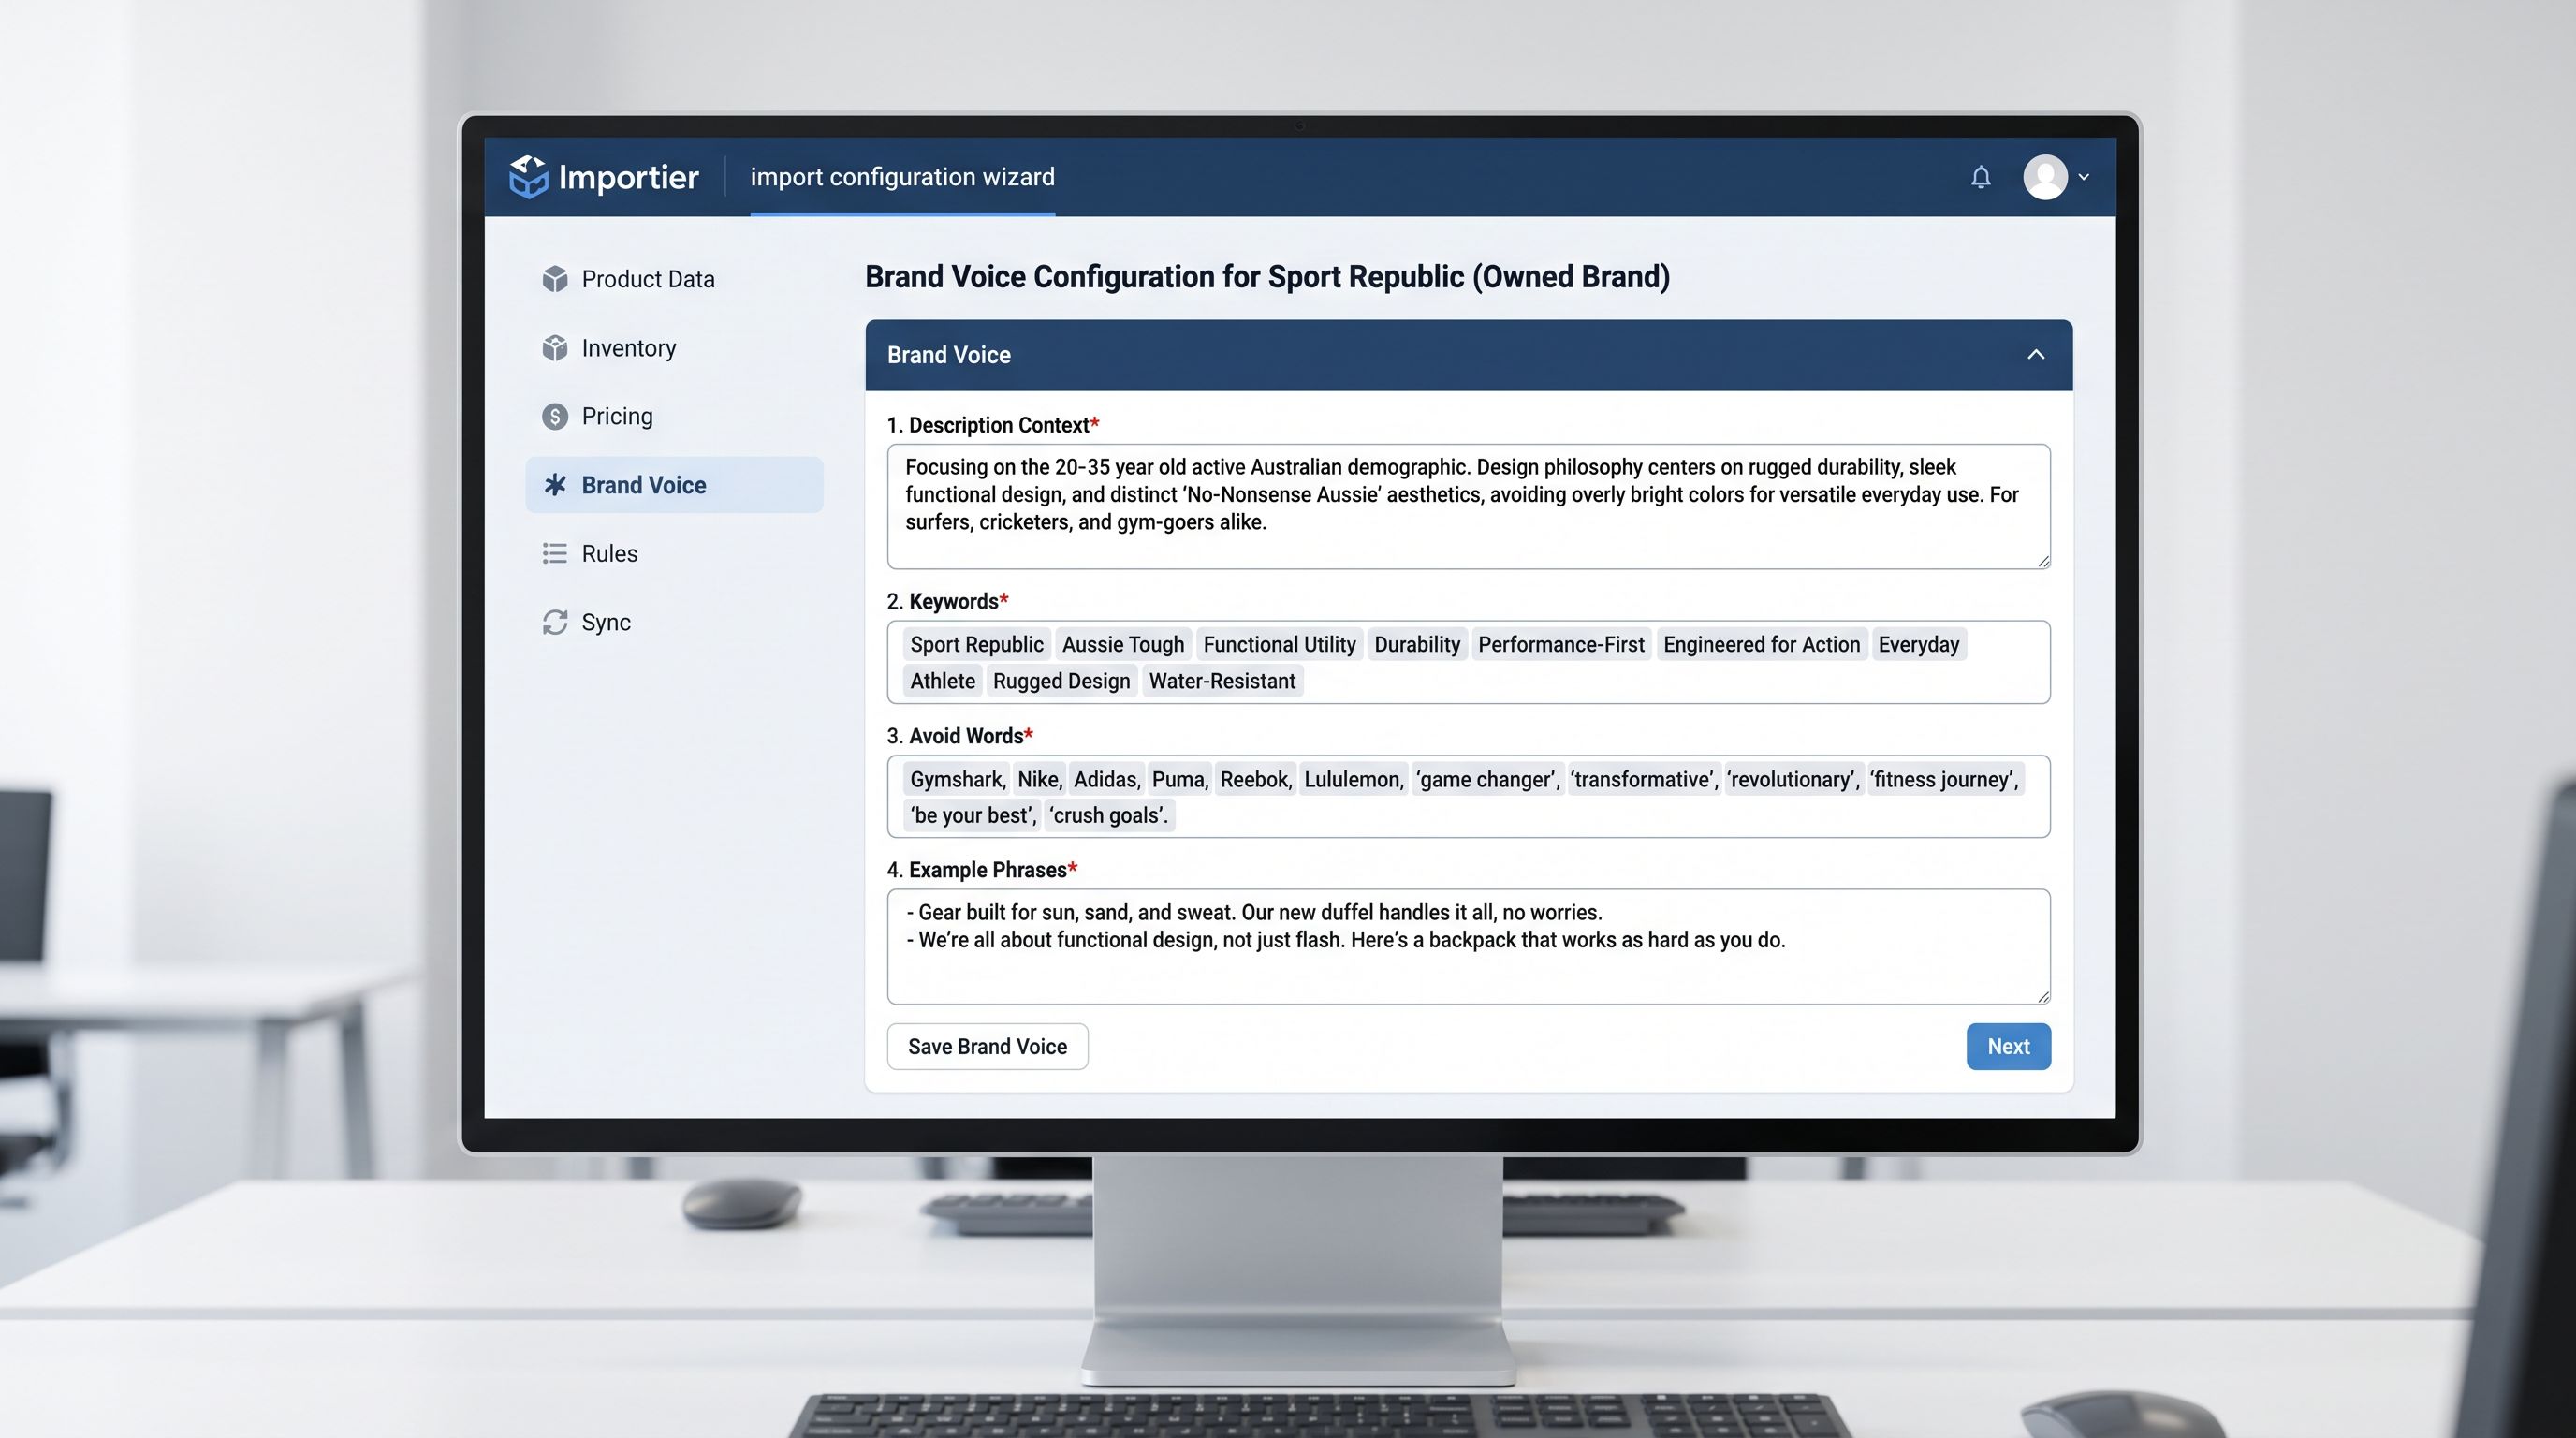
Task: Click the 'Performance-First' keyword tag
Action: 1561,644
